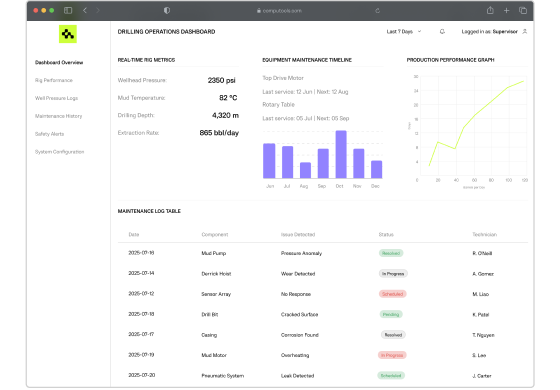This screenshot has height=390, width=560.
Task: Reload the page with refresh icon
Action: click(378, 11)
